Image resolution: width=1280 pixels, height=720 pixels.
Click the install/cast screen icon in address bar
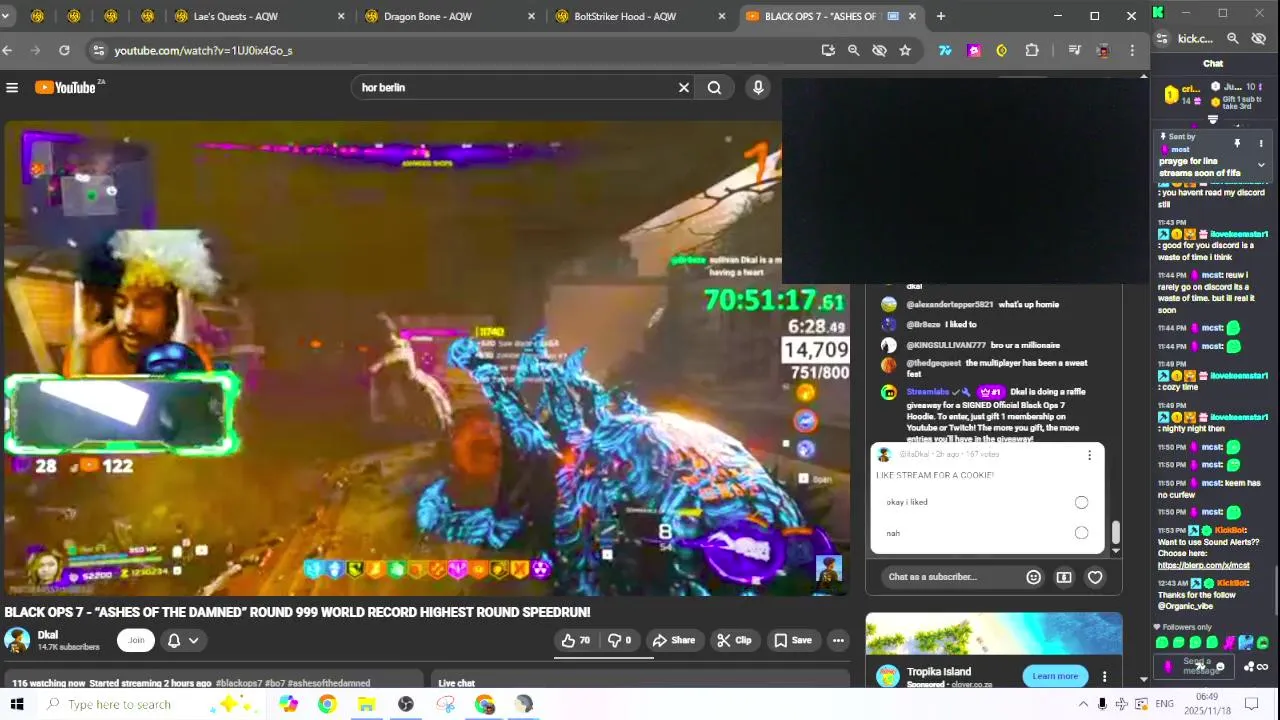click(828, 50)
